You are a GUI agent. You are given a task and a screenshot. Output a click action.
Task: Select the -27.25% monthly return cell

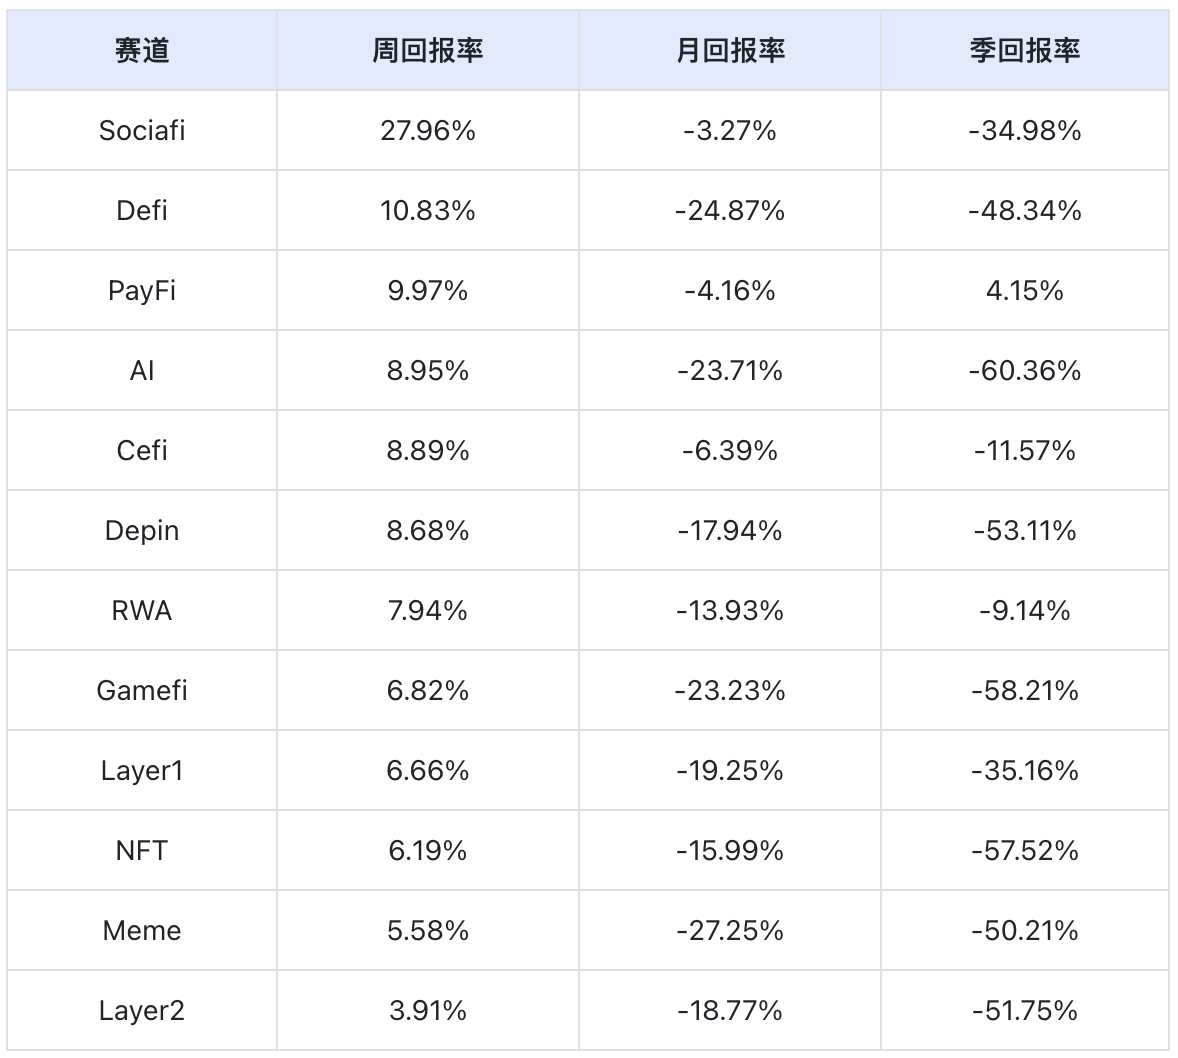729,931
